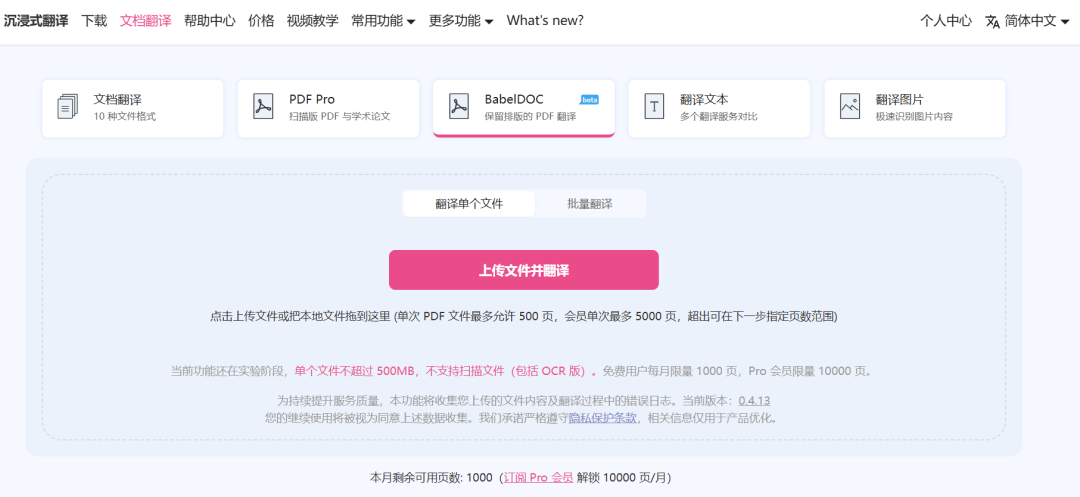
Task: Open the 帮助中心 menu item
Action: [x=210, y=21]
